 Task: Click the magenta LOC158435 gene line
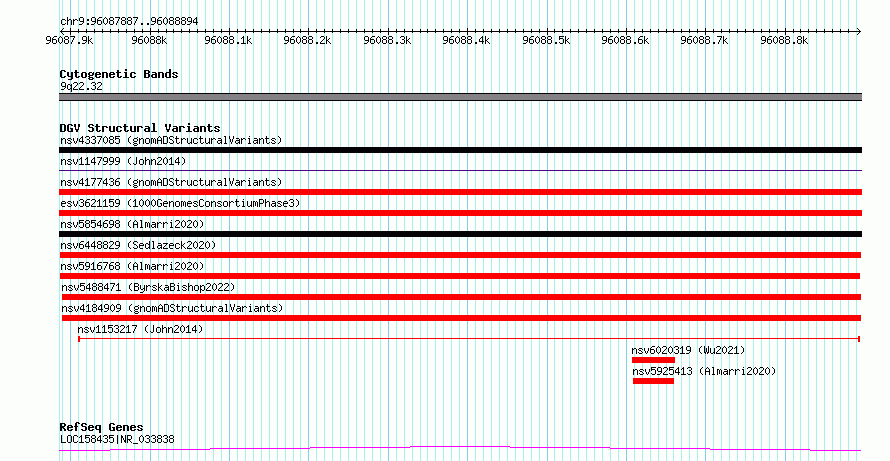[x=460, y=449]
